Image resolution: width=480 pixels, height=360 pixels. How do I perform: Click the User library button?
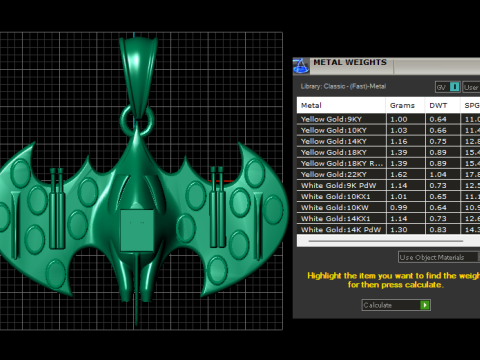[x=471, y=87]
